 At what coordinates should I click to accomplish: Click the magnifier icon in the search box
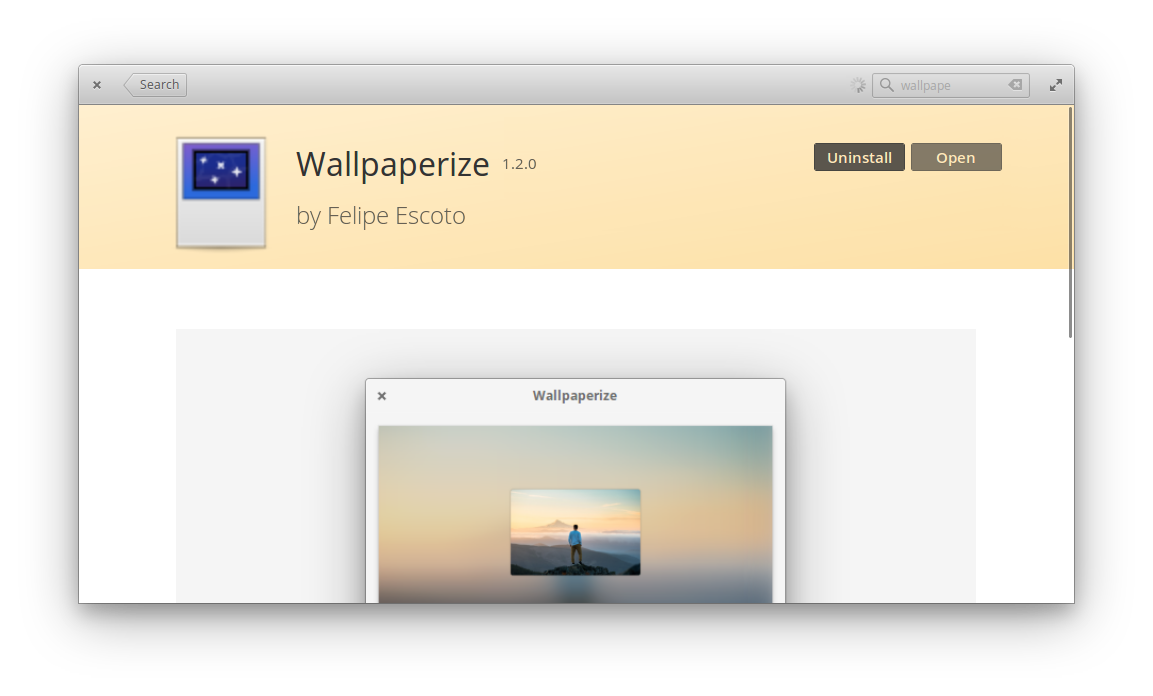pyautogui.click(x=887, y=84)
